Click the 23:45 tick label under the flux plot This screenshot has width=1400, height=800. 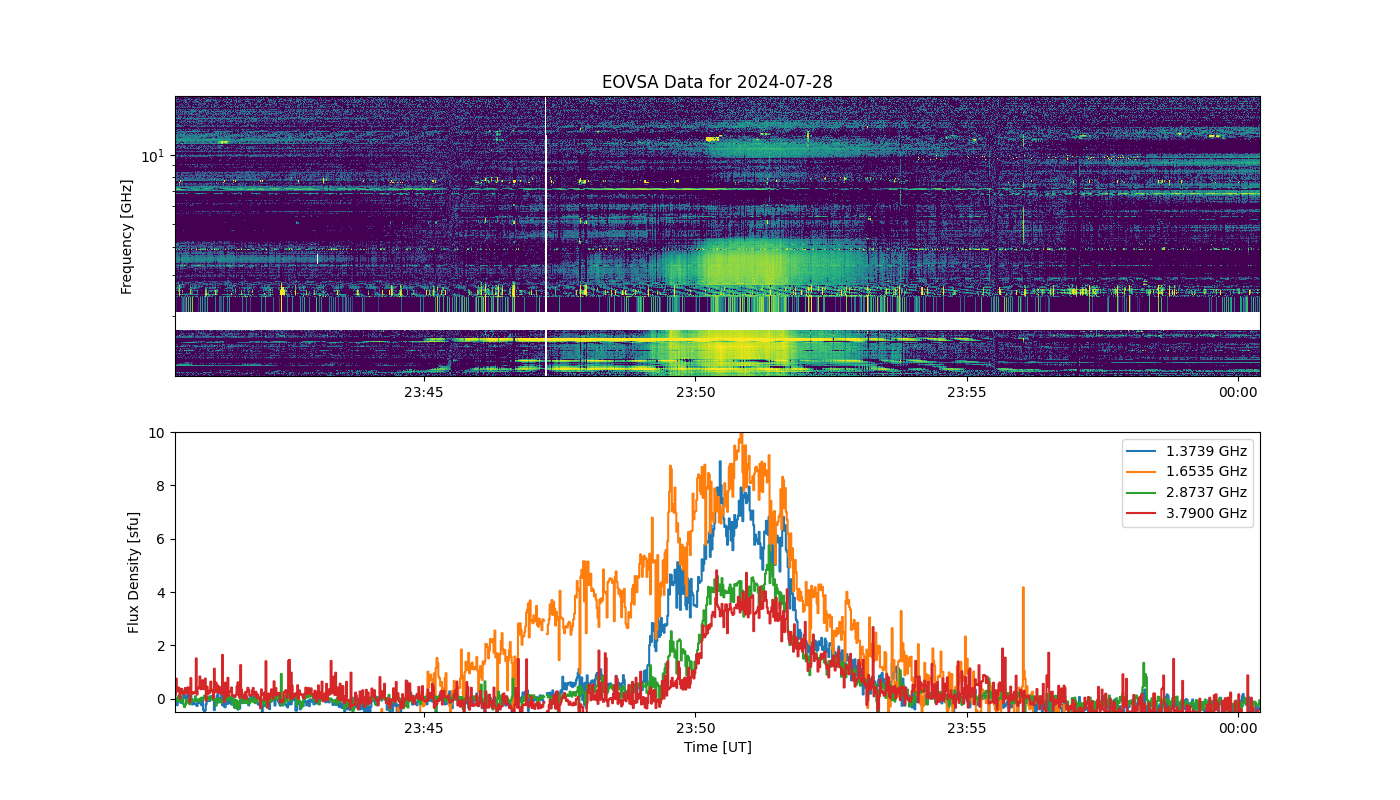(424, 728)
